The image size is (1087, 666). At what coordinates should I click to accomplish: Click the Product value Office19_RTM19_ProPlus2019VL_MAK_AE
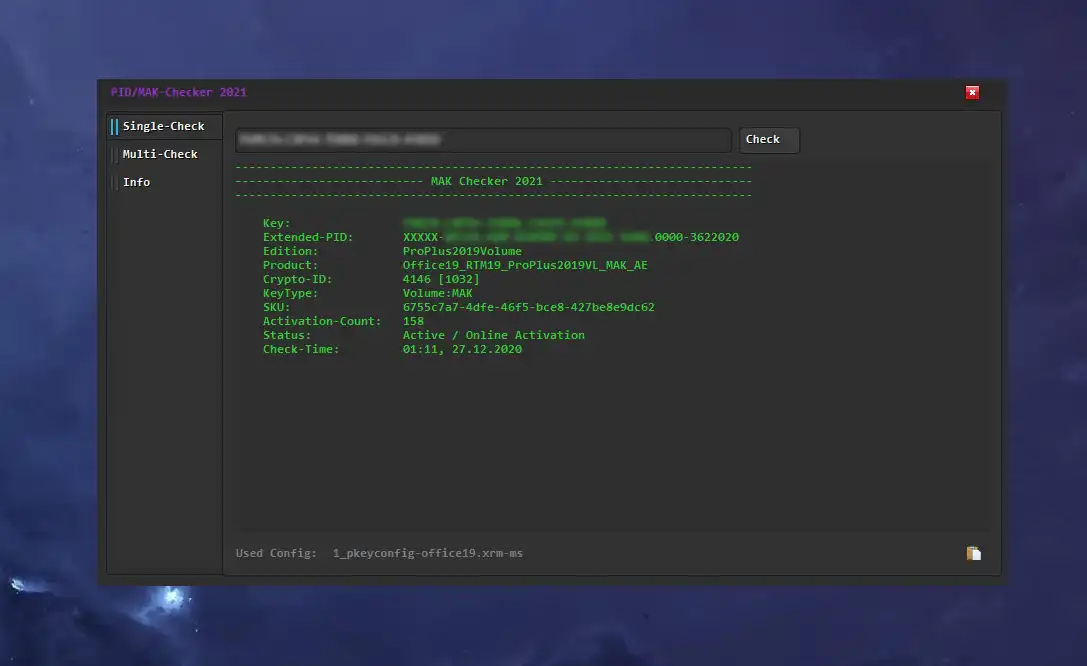(x=525, y=265)
